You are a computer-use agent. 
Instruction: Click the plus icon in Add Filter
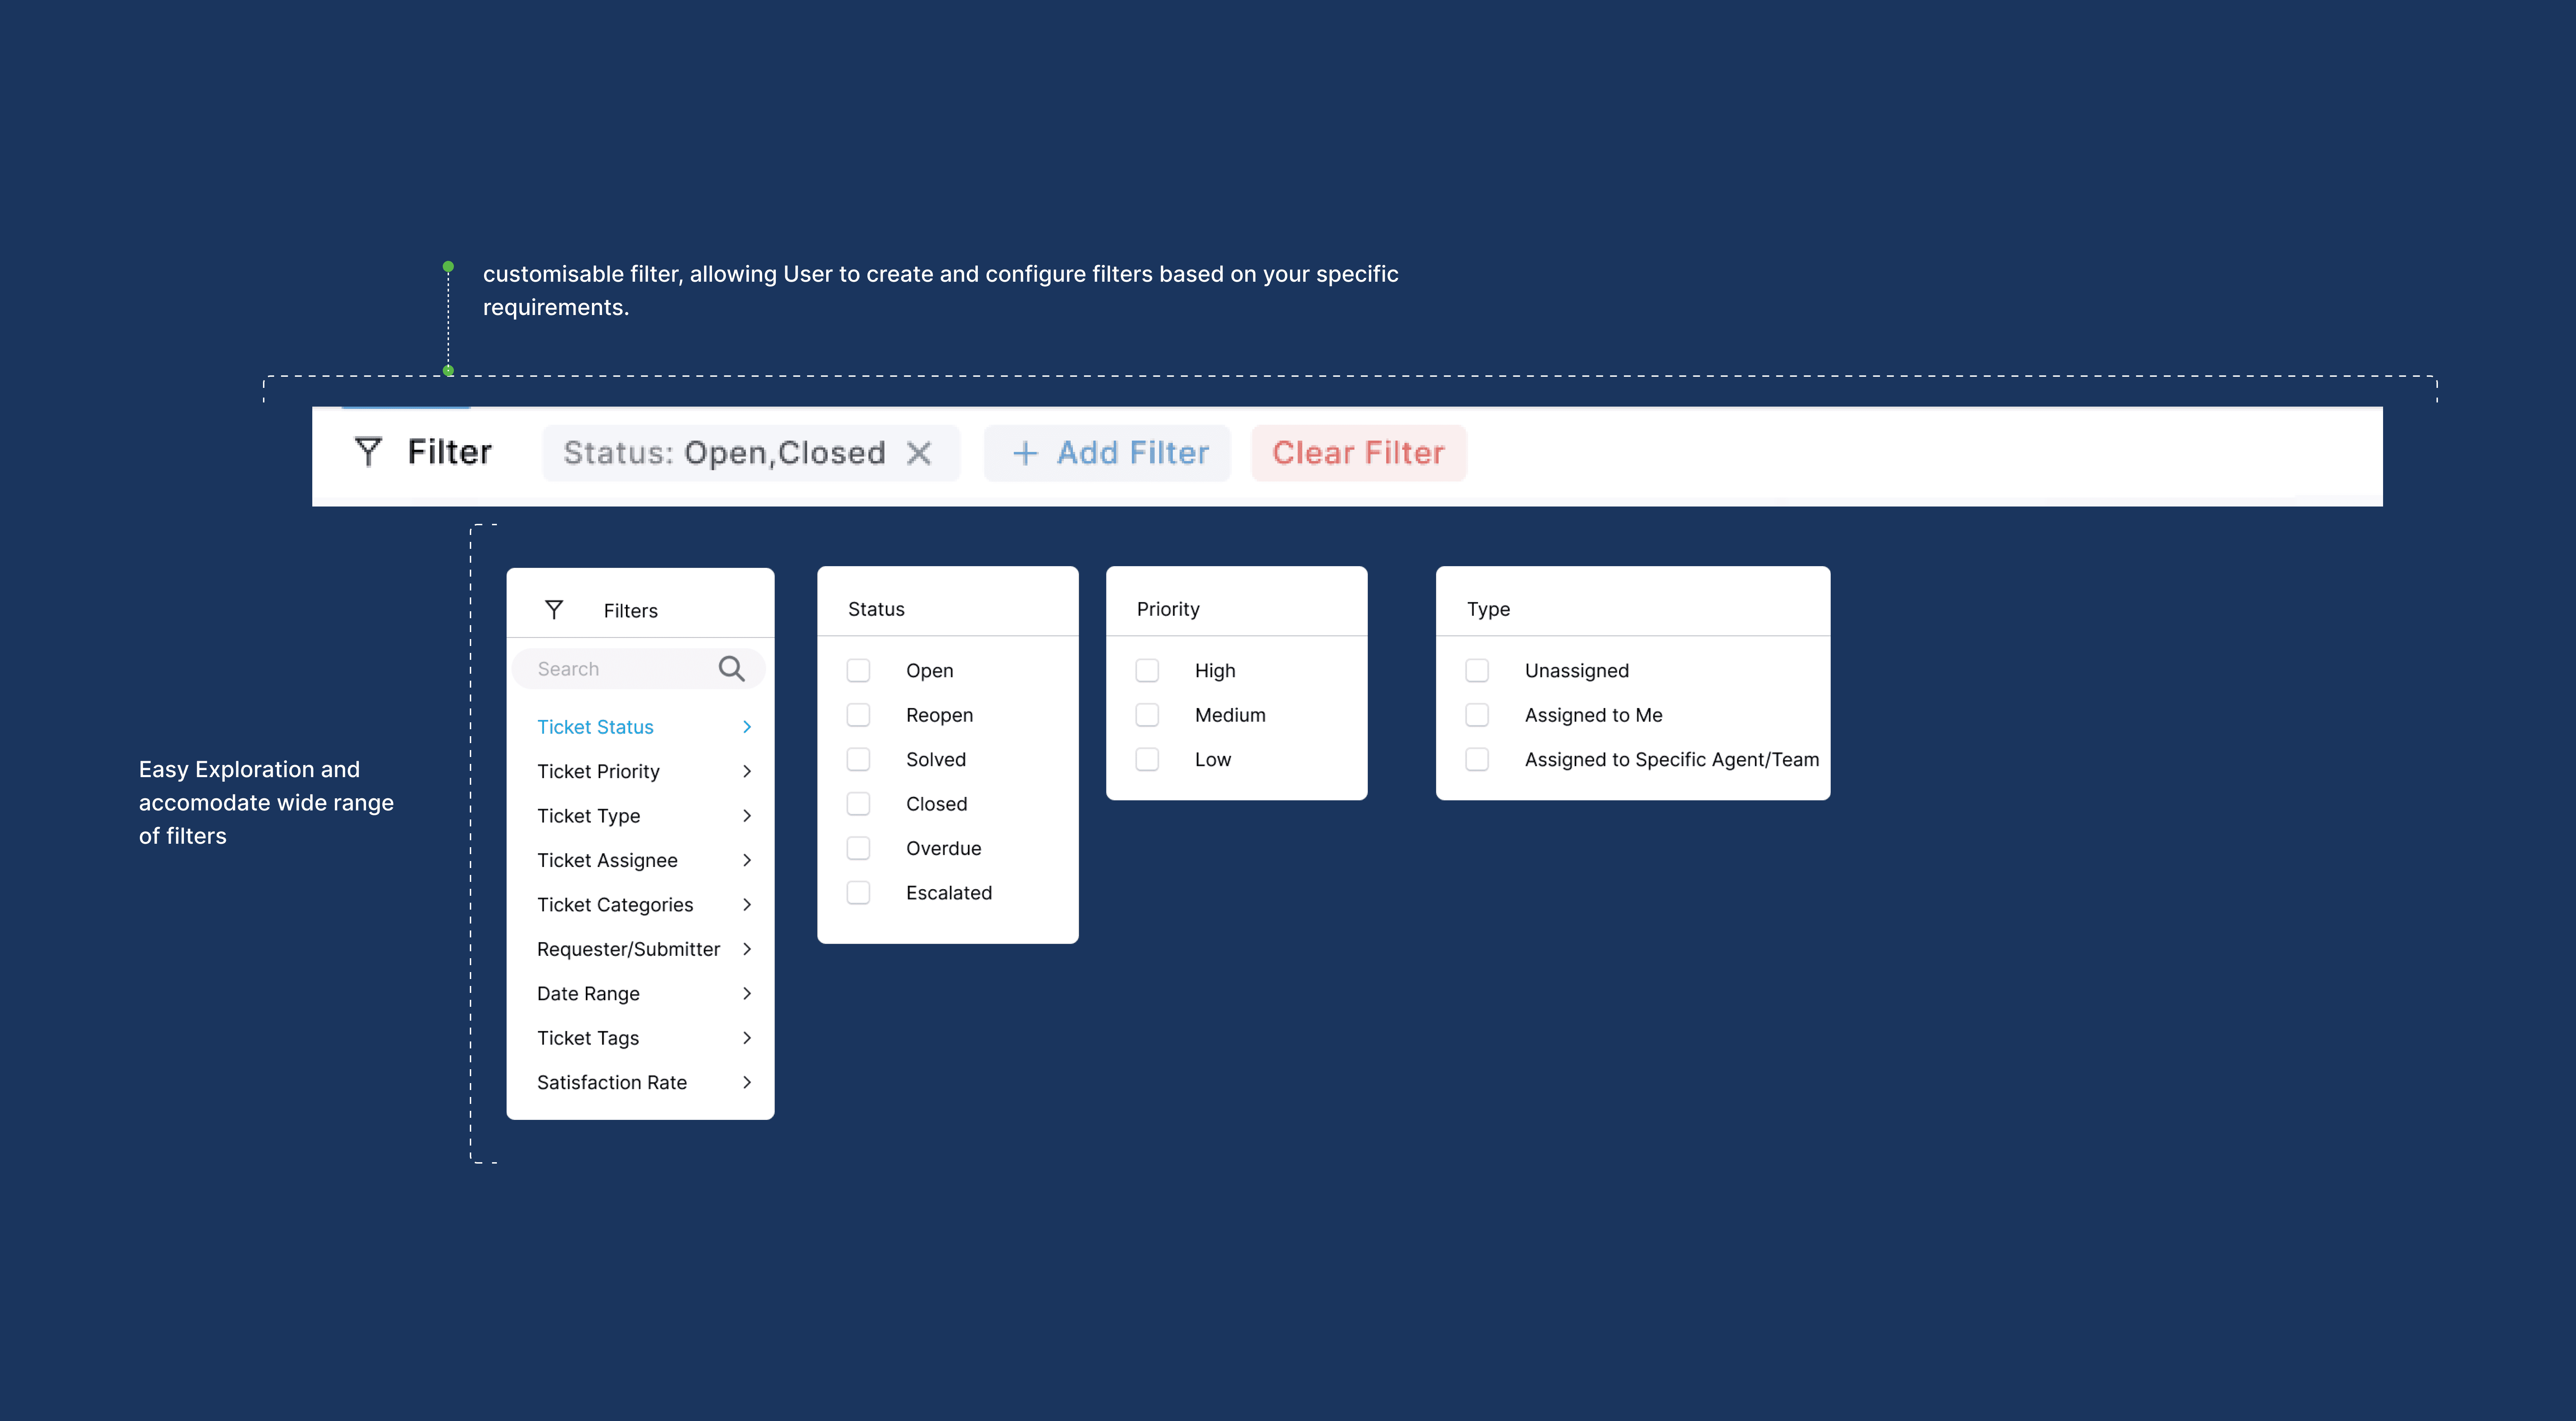point(1025,453)
